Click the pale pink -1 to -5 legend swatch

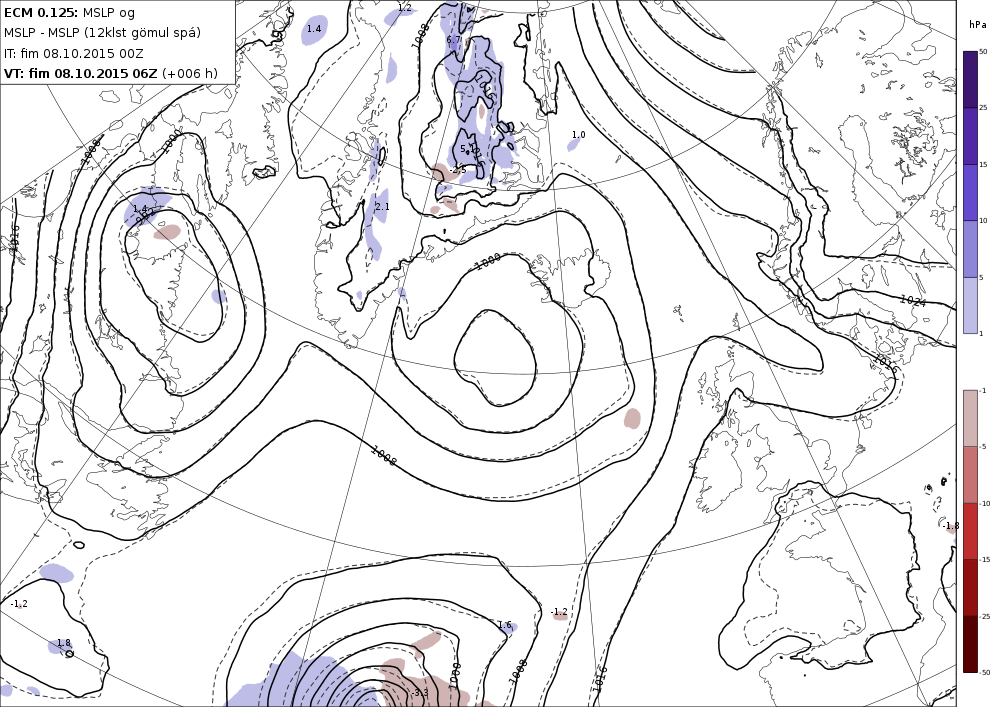click(x=970, y=418)
